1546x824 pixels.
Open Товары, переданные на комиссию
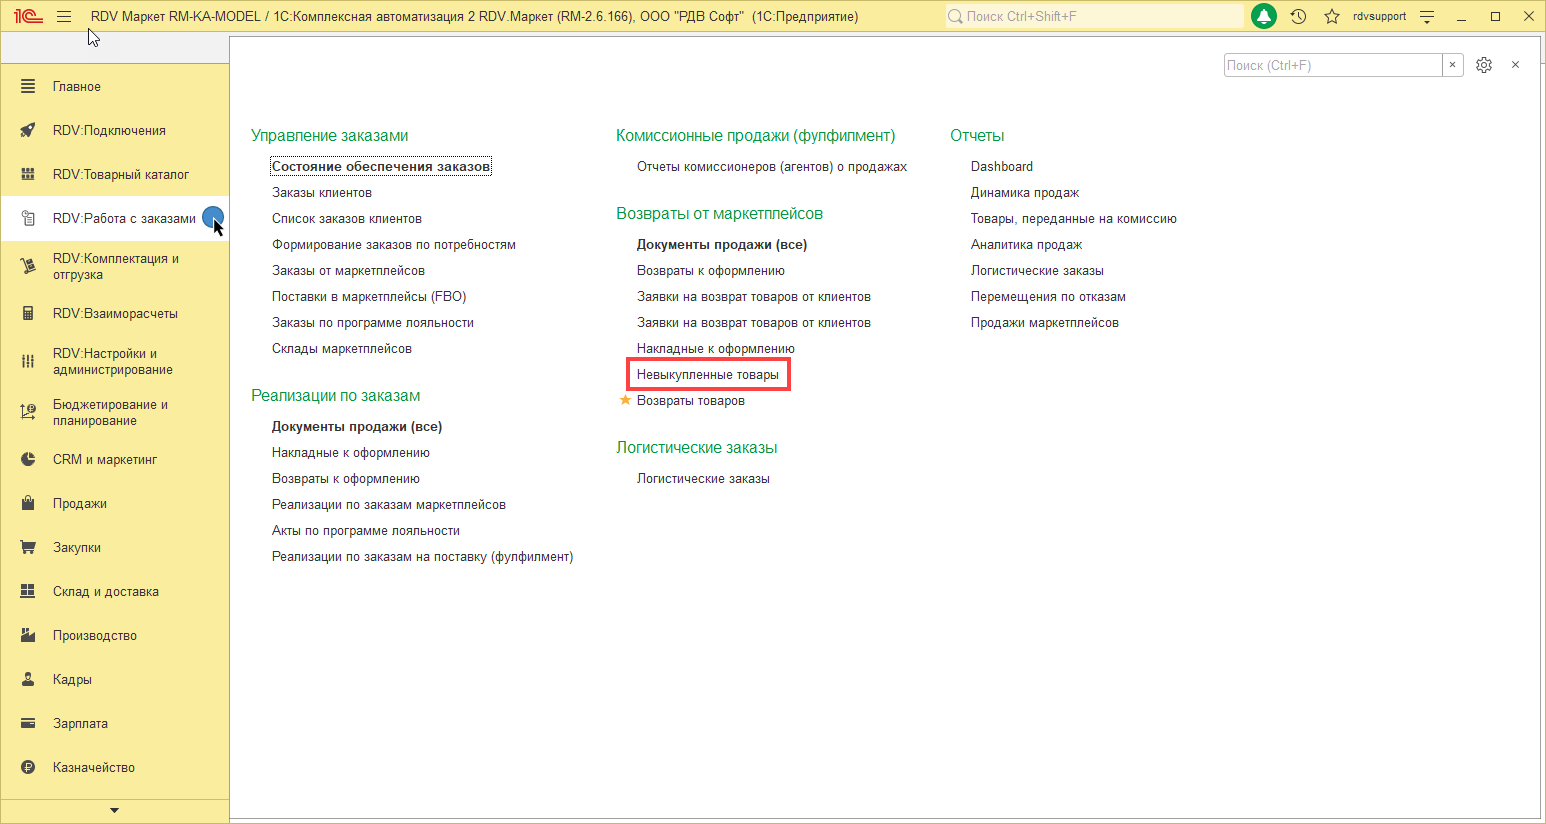point(1074,219)
